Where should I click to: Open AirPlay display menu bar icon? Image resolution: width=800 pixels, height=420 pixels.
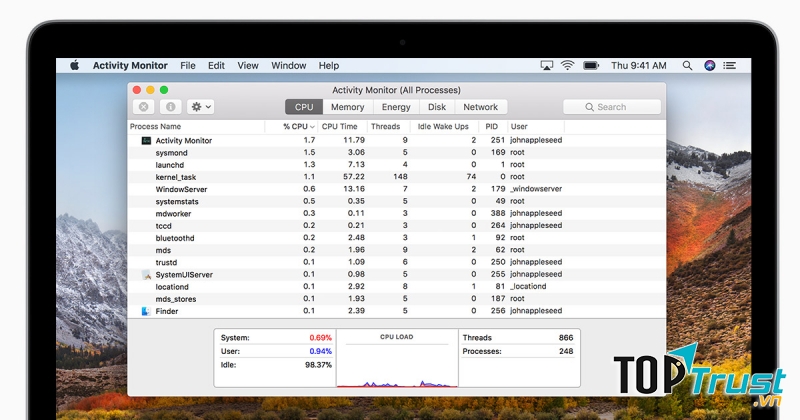(546, 65)
